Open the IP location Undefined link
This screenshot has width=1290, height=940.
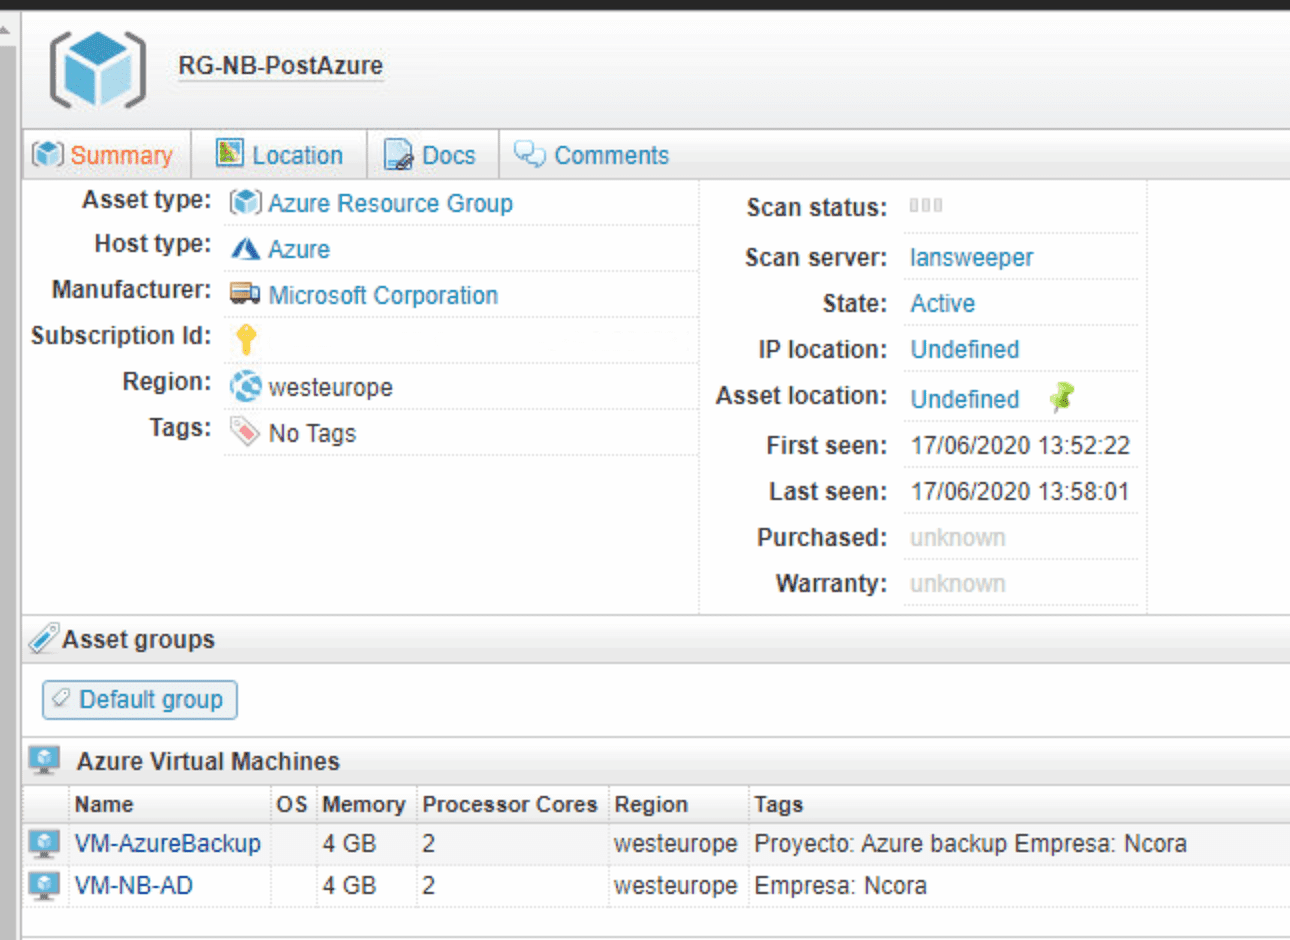coord(964,349)
